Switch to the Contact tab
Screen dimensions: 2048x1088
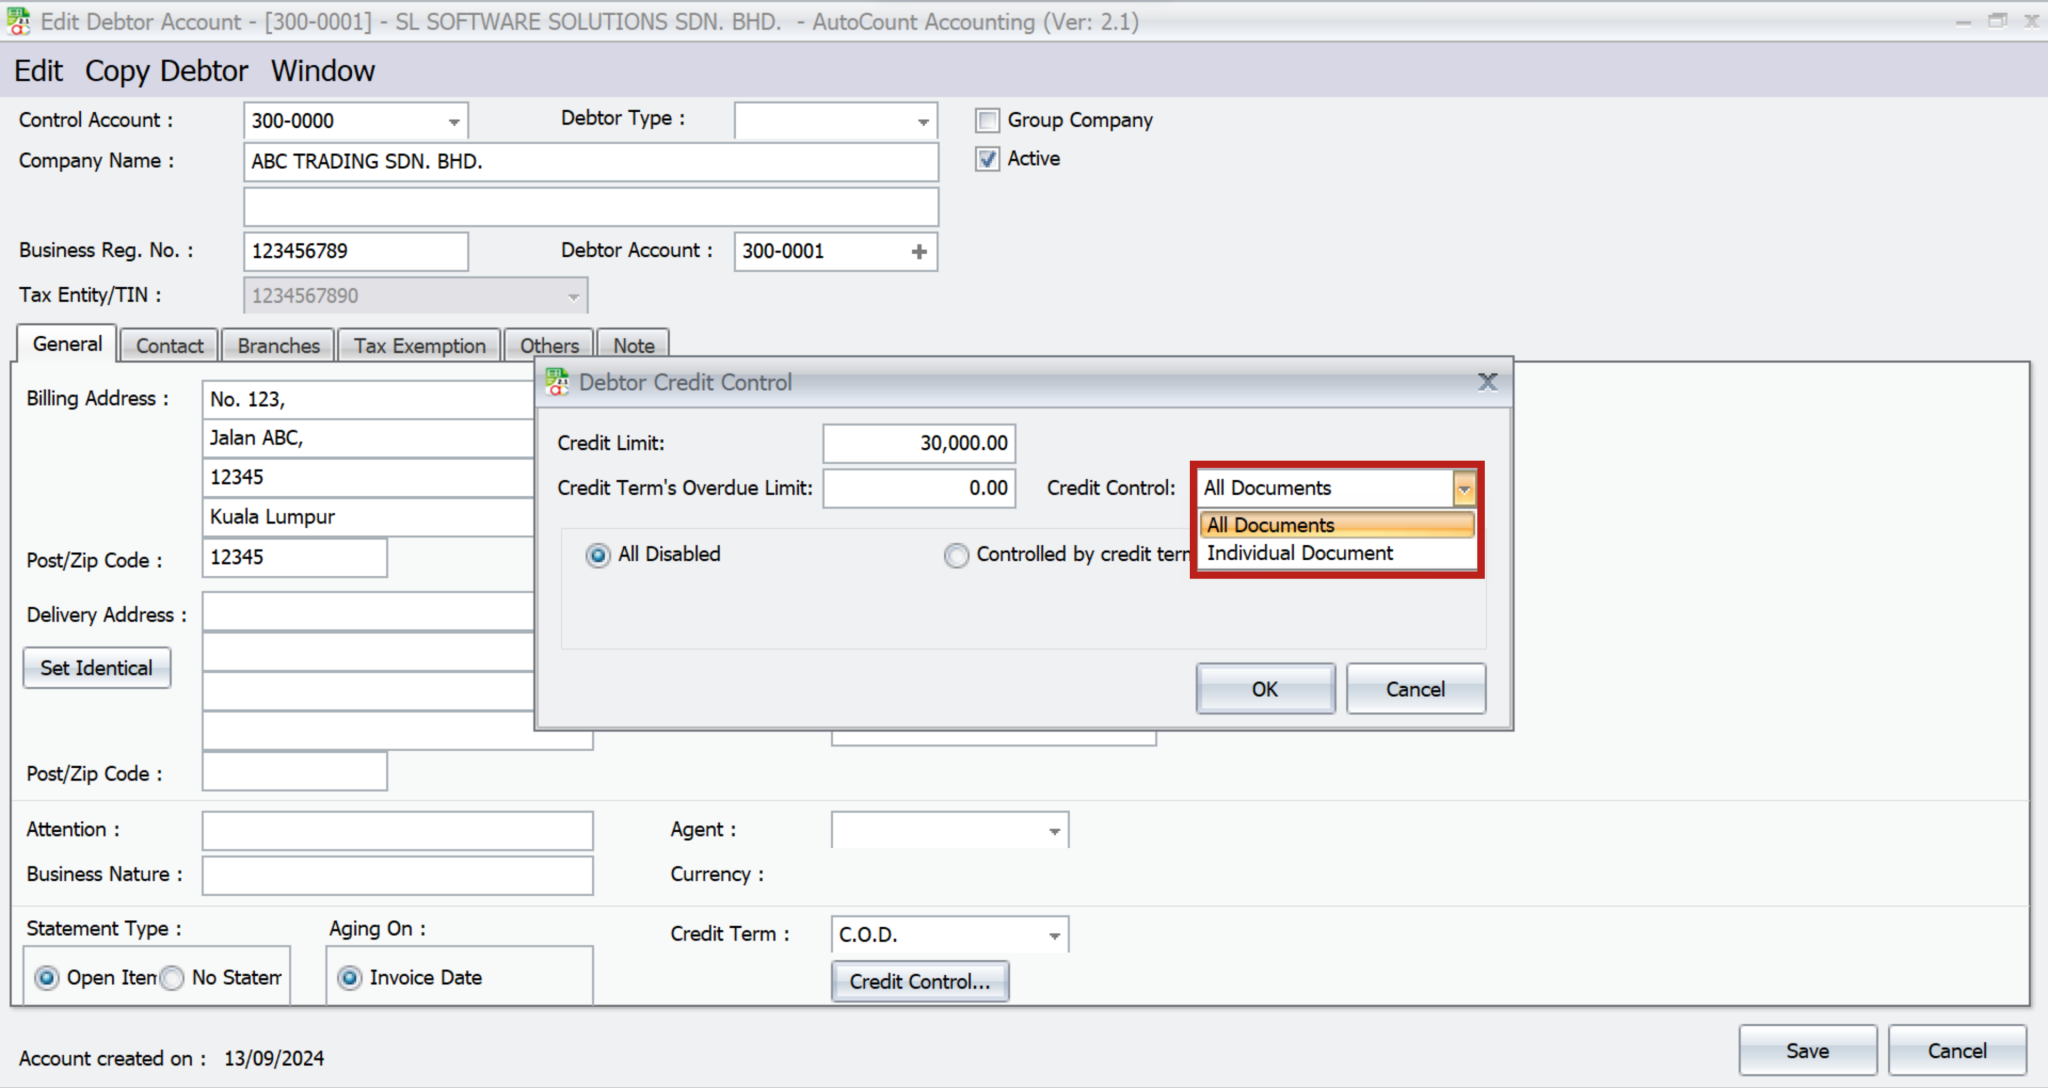169,346
